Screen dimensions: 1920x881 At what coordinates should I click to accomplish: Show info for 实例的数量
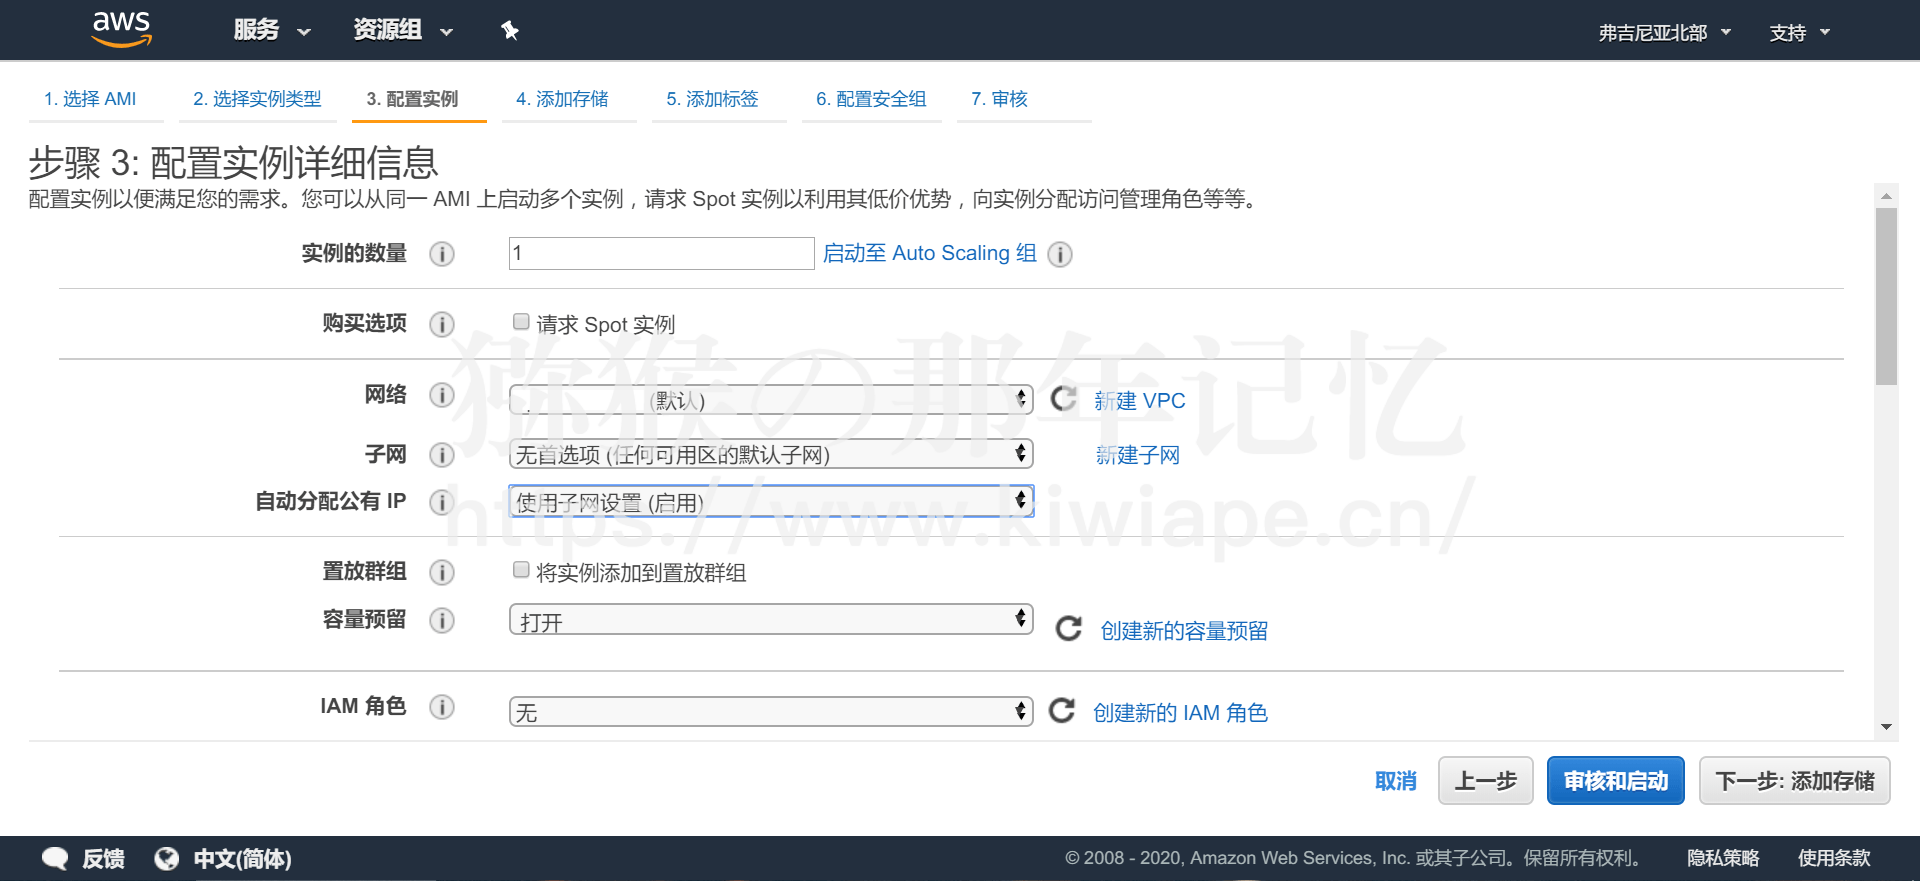click(442, 254)
